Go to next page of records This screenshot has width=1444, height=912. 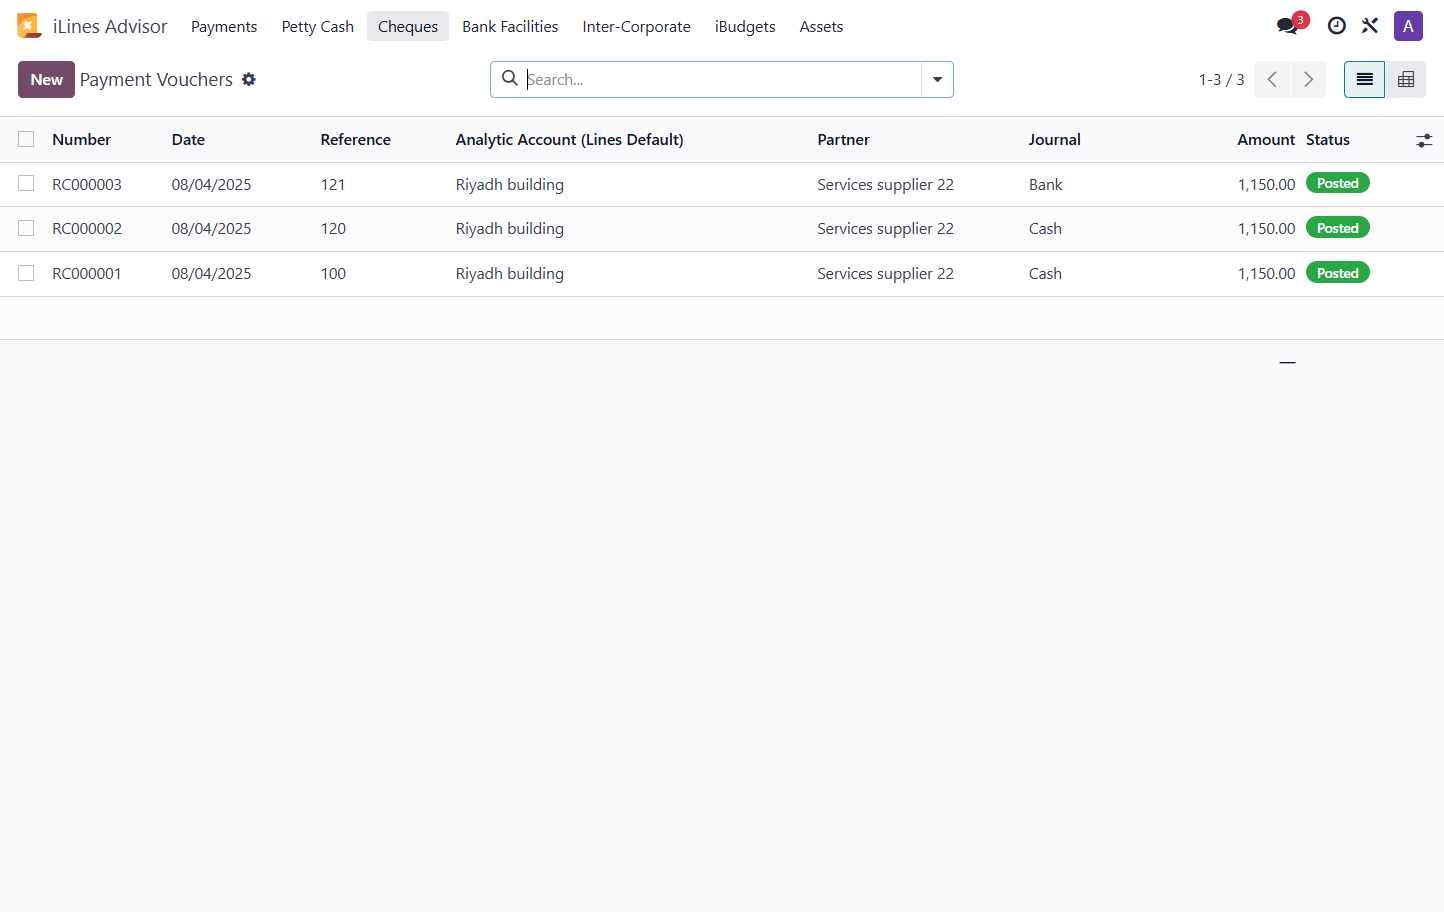(1308, 79)
